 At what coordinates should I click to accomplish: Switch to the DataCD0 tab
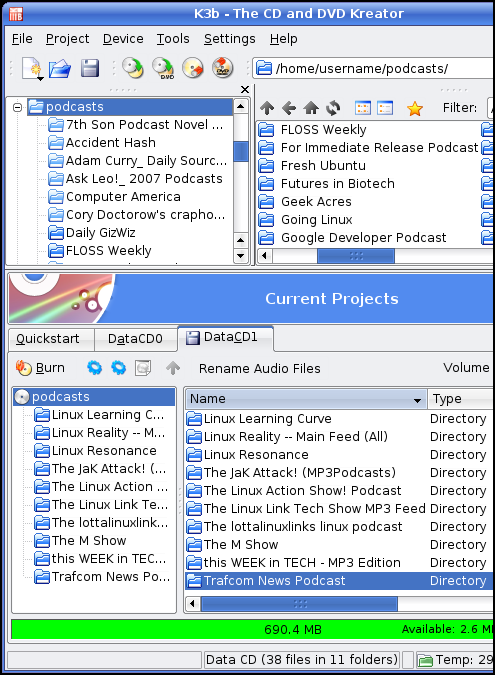click(x=136, y=339)
